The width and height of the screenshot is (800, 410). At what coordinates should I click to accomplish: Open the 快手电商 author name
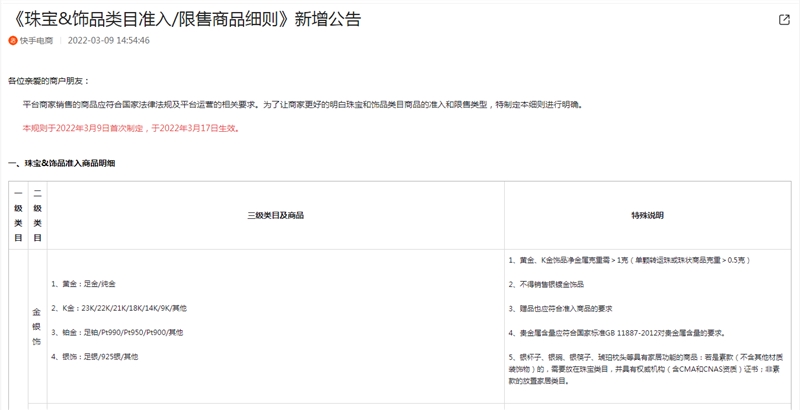click(38, 41)
